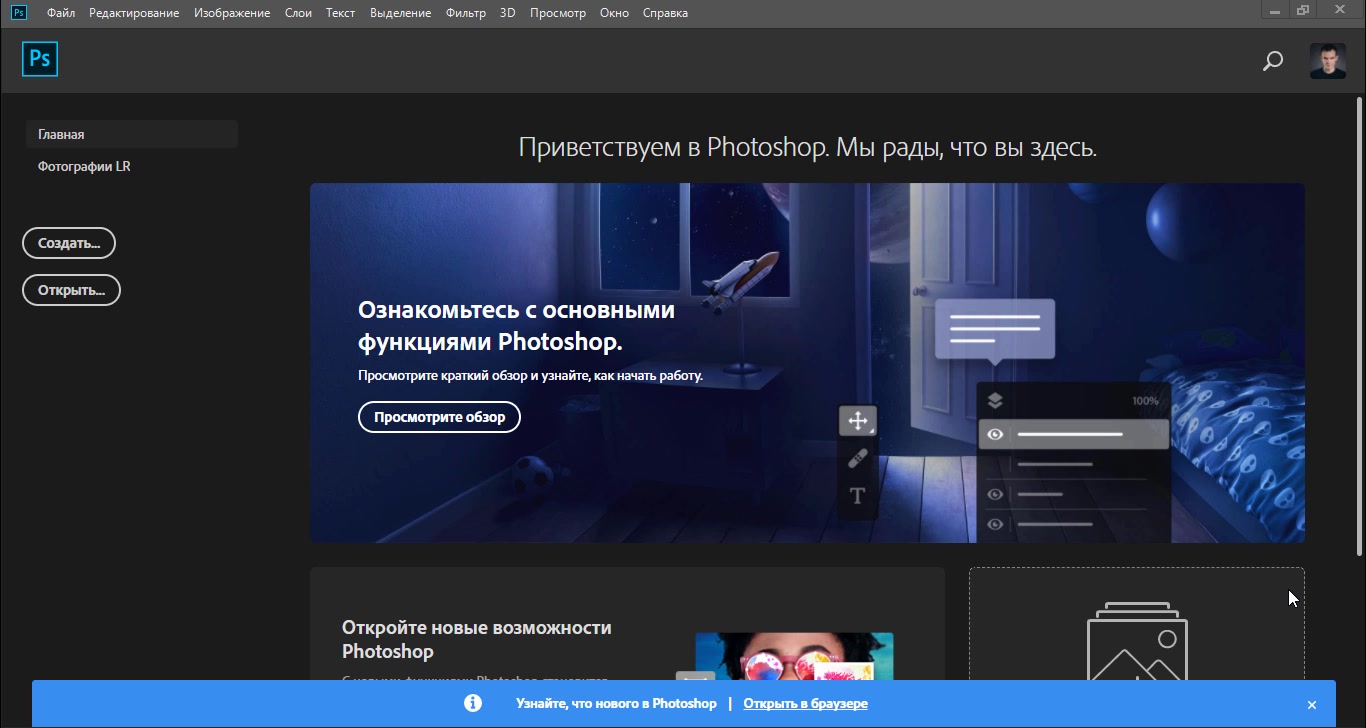Open the Файл menu
Image resolution: width=1366 pixels, height=728 pixels.
click(61, 13)
